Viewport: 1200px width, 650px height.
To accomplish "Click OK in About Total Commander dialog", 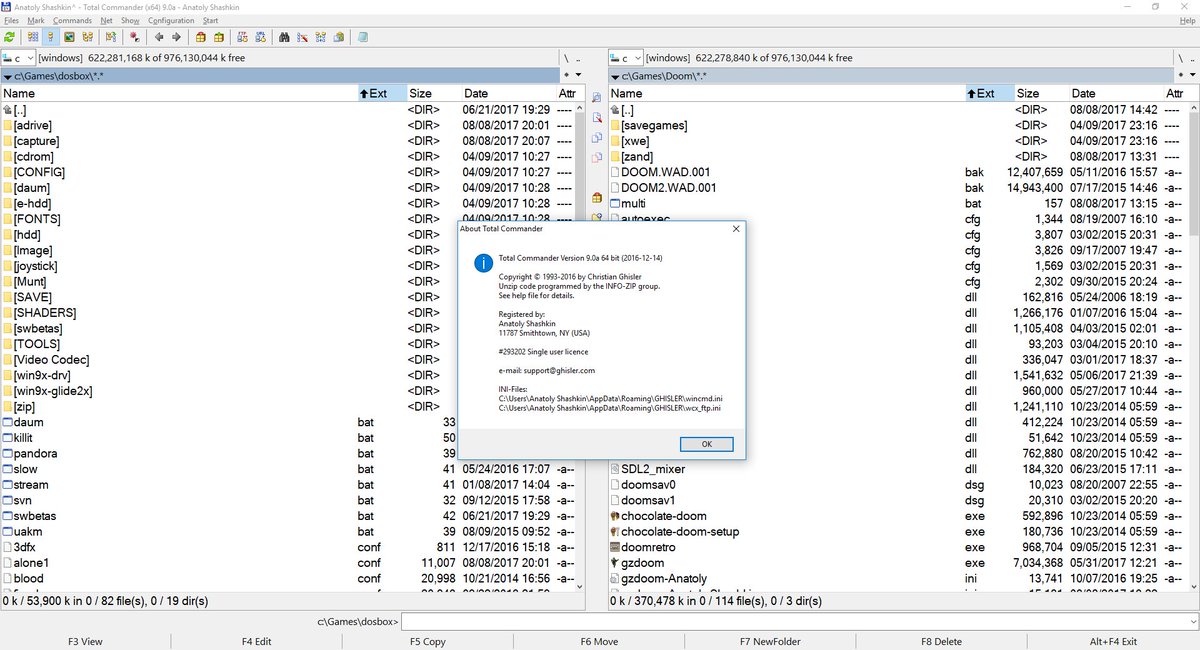I will coord(706,444).
